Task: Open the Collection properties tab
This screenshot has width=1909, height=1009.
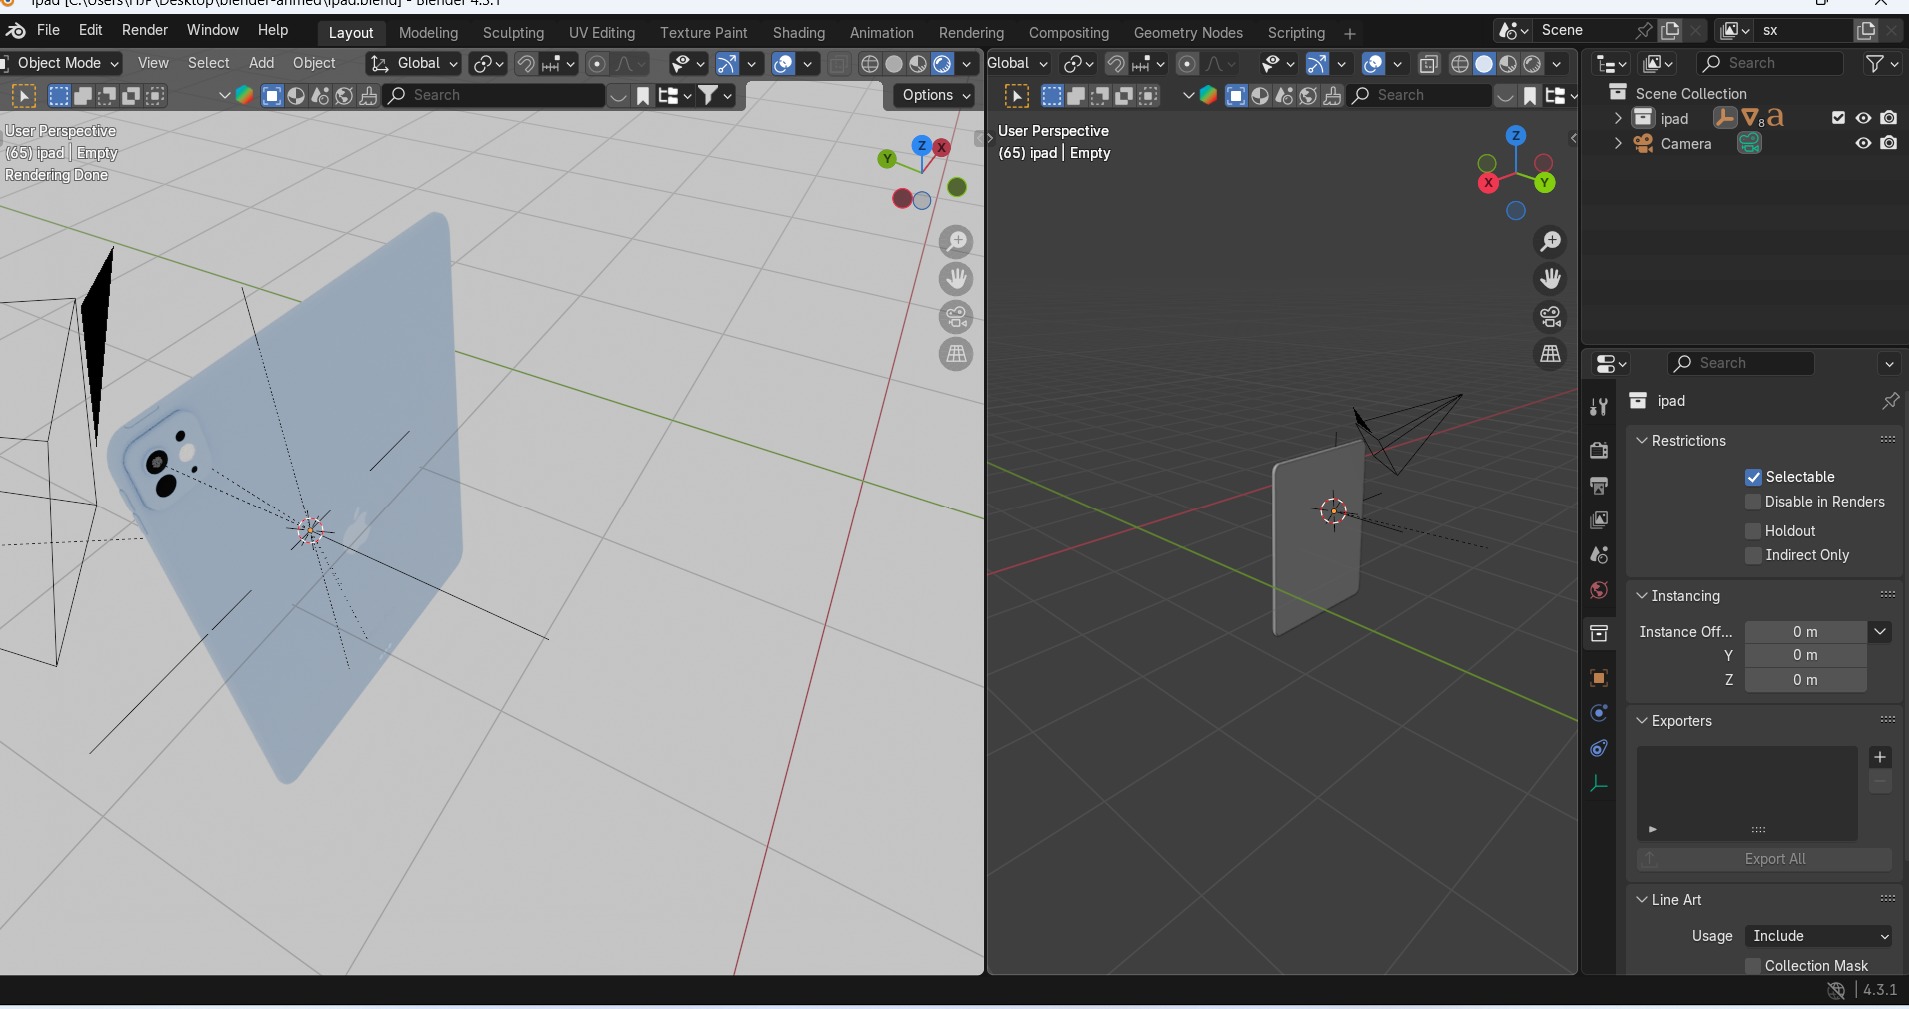Action: (1599, 633)
